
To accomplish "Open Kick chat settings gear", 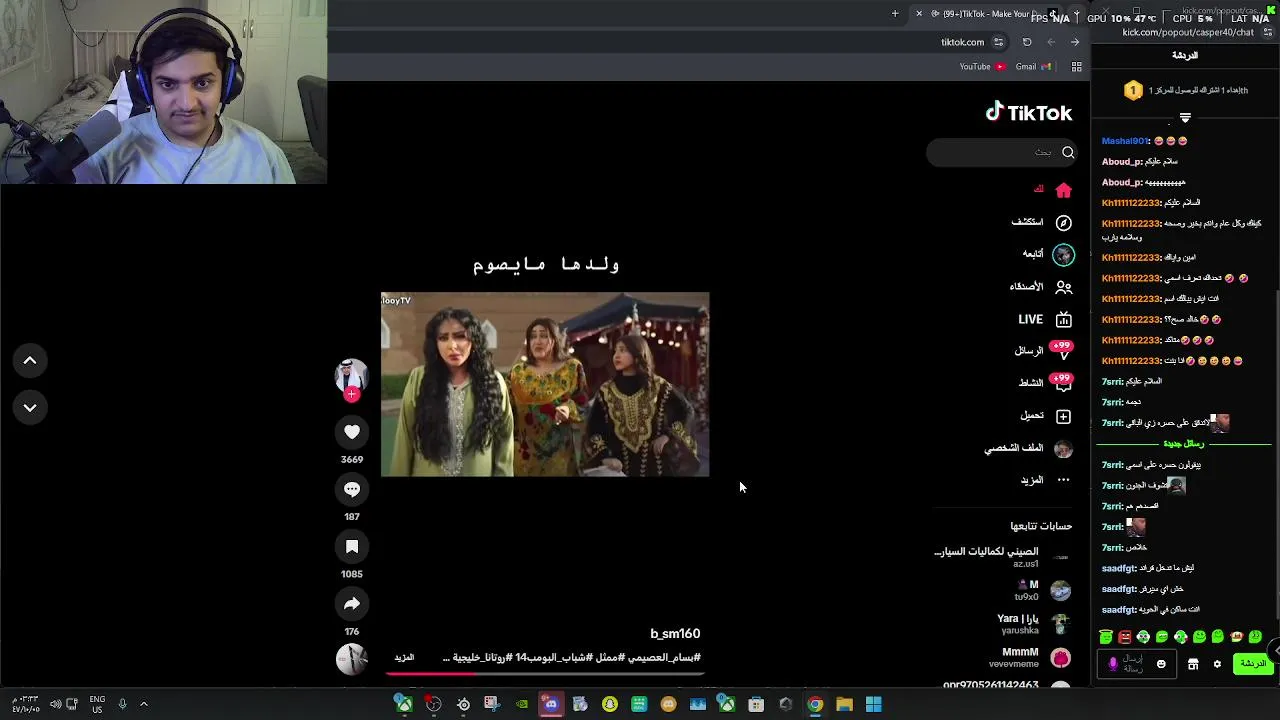I will (x=1217, y=664).
